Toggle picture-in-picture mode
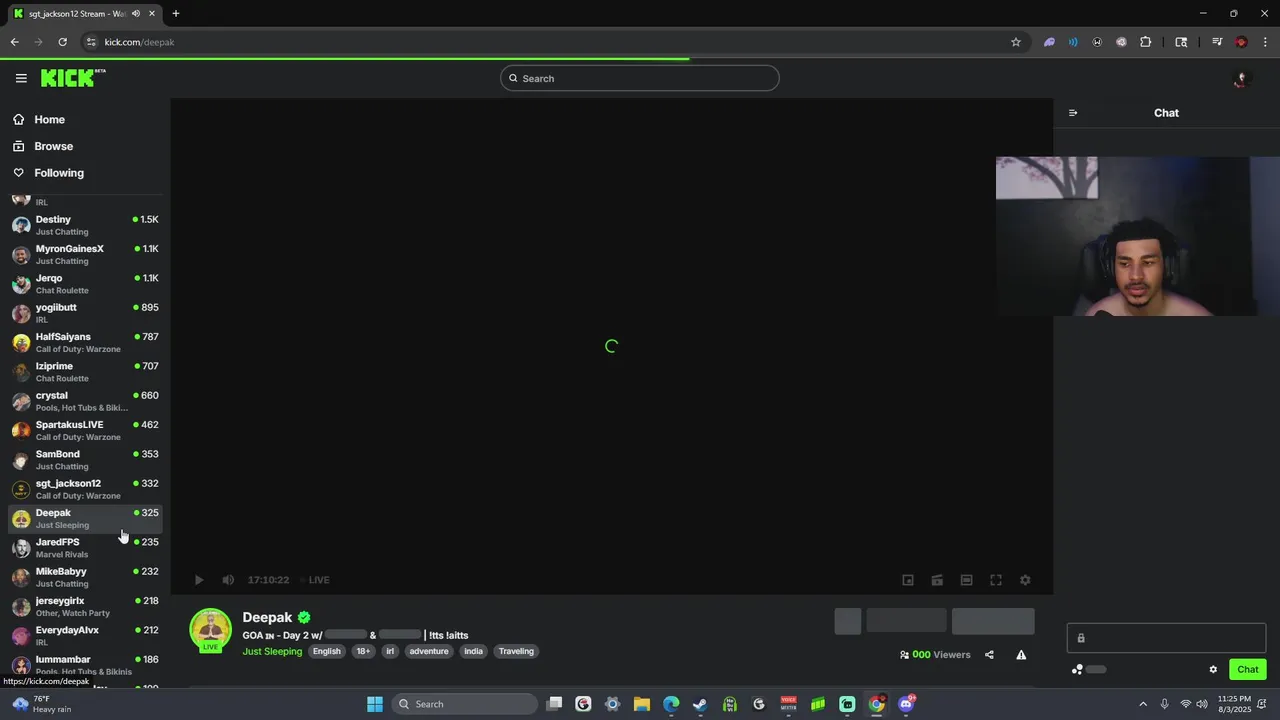Screen dimensions: 1280x720 (x=908, y=580)
